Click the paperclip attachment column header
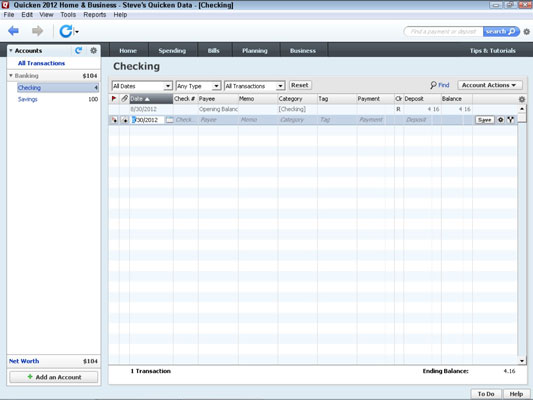 point(124,99)
